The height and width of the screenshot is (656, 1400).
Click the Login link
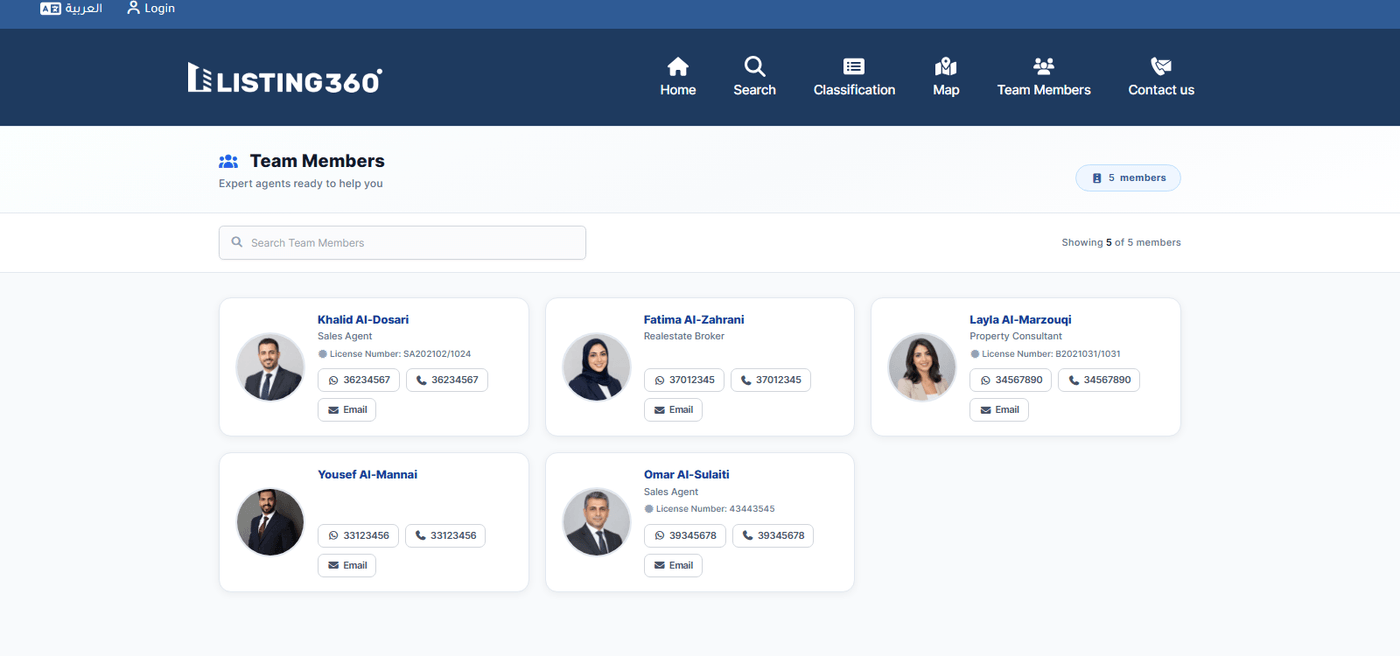tap(151, 8)
